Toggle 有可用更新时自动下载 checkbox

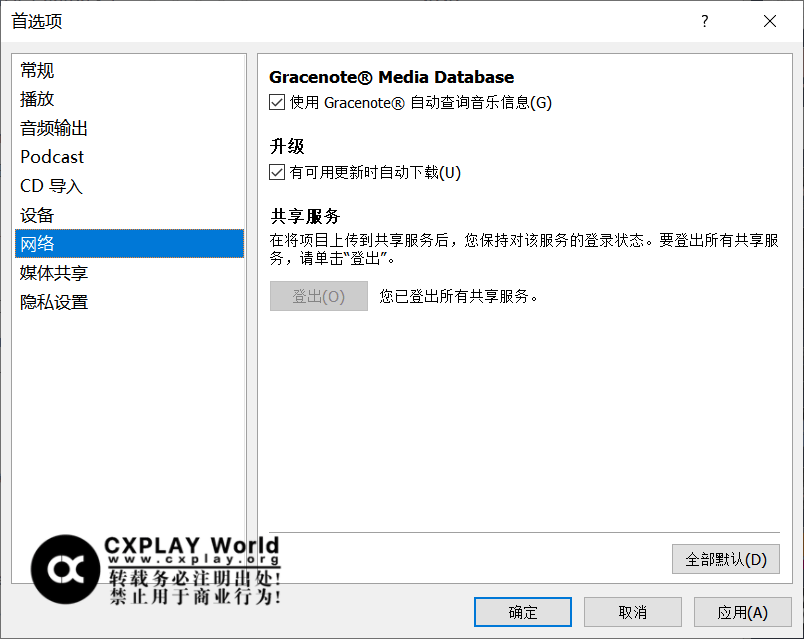click(277, 172)
